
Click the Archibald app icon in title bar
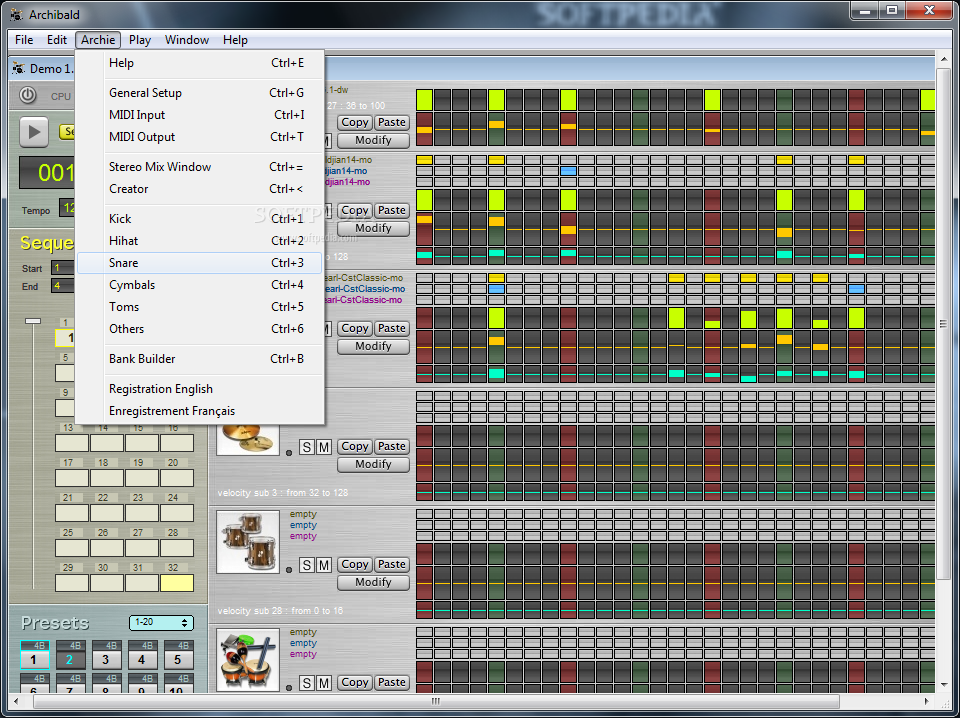point(17,14)
